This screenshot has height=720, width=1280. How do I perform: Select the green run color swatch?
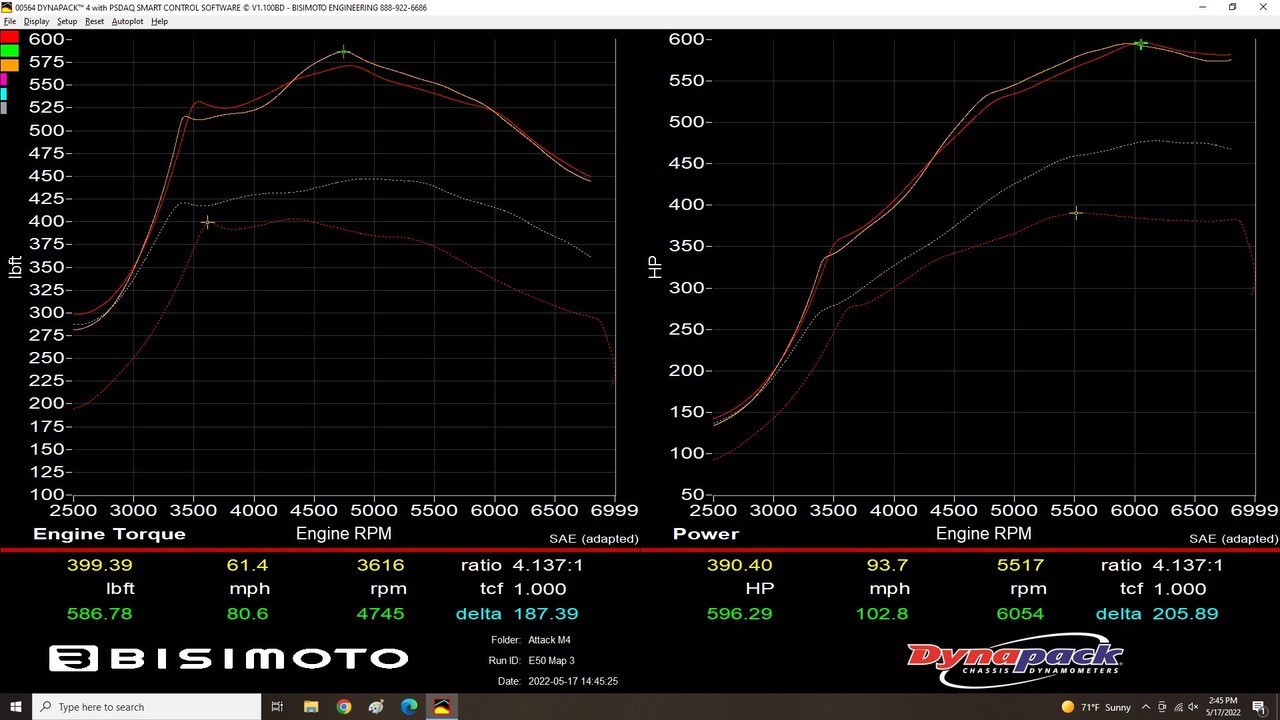(x=9, y=51)
